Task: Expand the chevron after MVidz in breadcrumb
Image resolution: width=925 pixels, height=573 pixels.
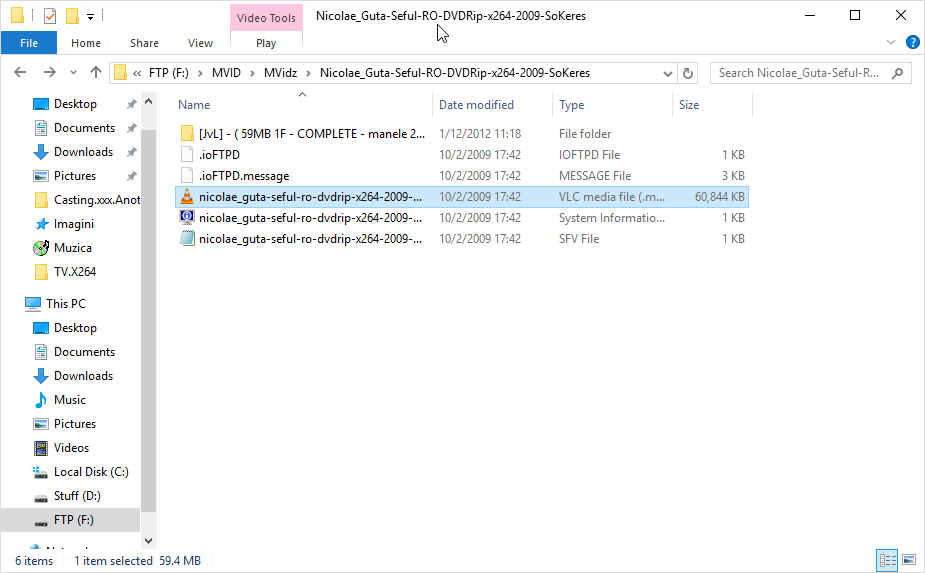Action: coord(309,73)
